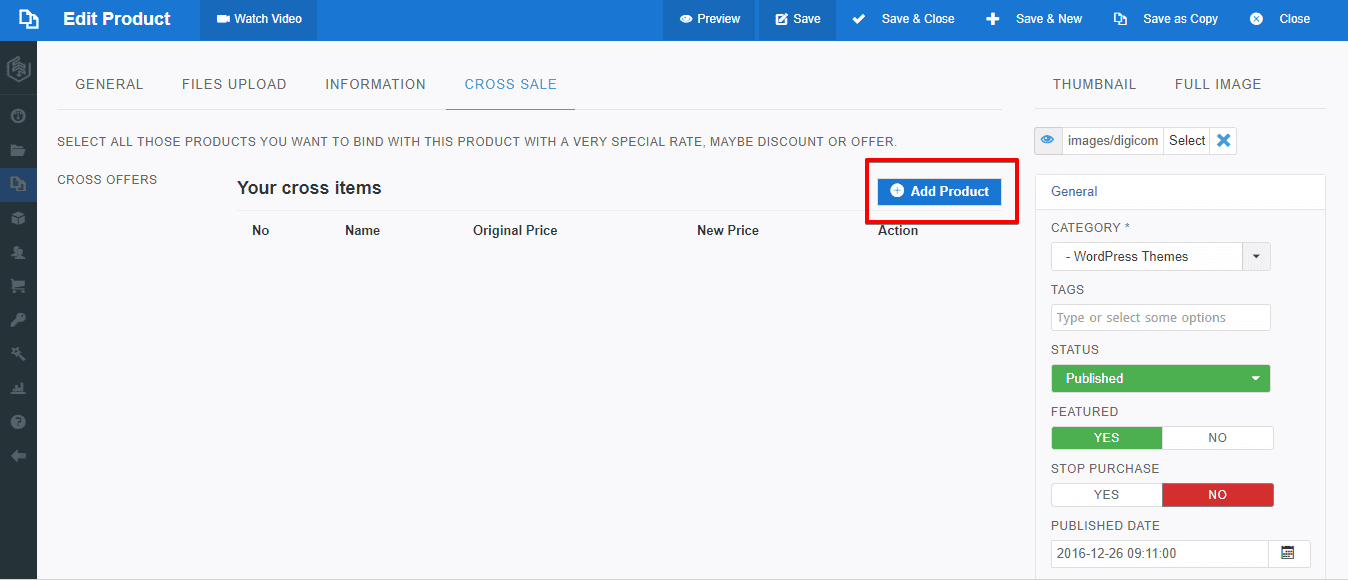Open the help question mark icon

coord(18,422)
